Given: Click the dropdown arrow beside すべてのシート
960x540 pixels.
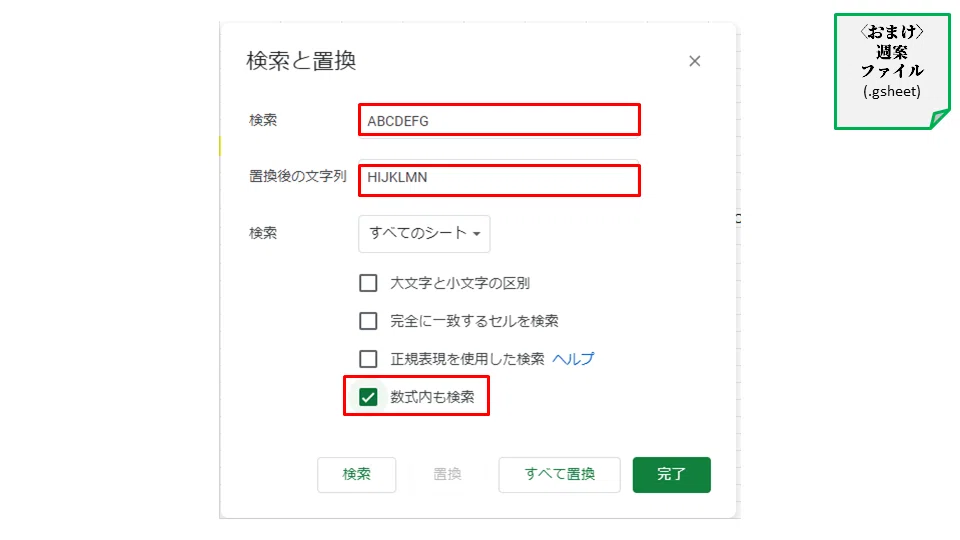Looking at the screenshot, I should click(x=476, y=234).
